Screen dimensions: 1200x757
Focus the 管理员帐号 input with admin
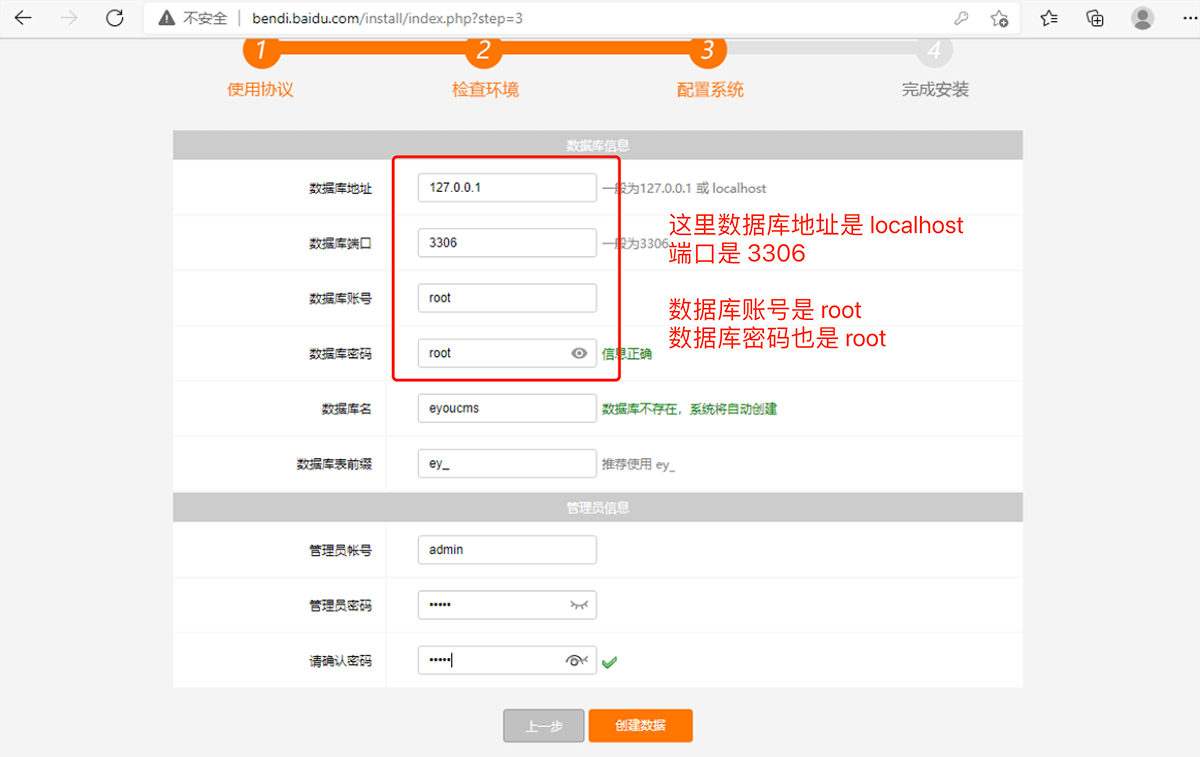(x=507, y=549)
